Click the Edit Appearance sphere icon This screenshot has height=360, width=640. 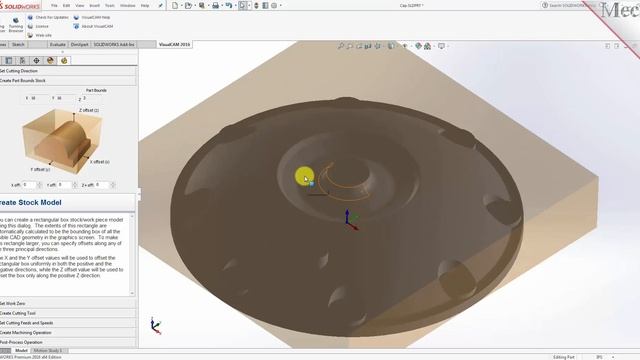[418, 46]
